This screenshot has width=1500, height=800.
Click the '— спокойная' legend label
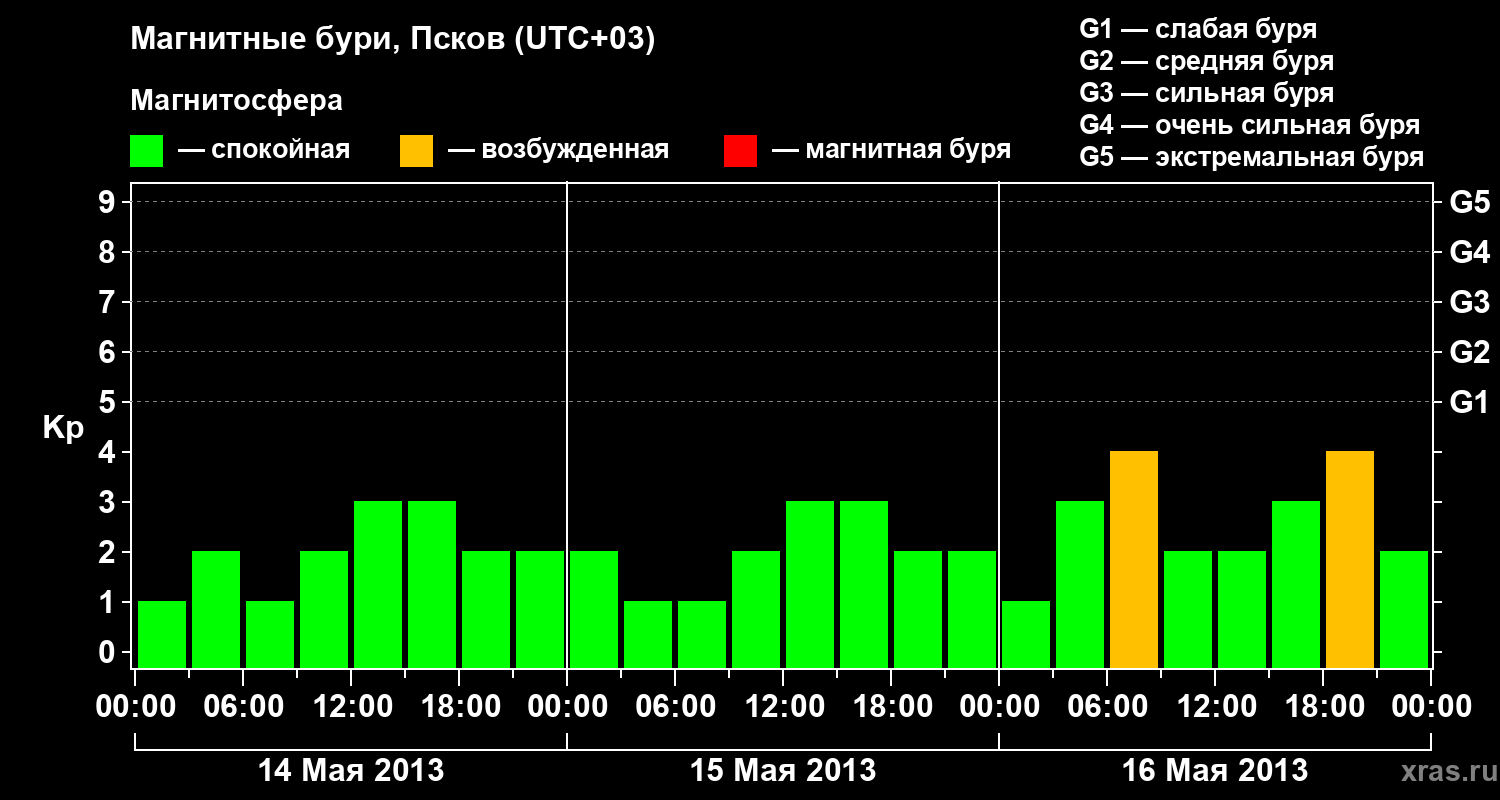264,150
